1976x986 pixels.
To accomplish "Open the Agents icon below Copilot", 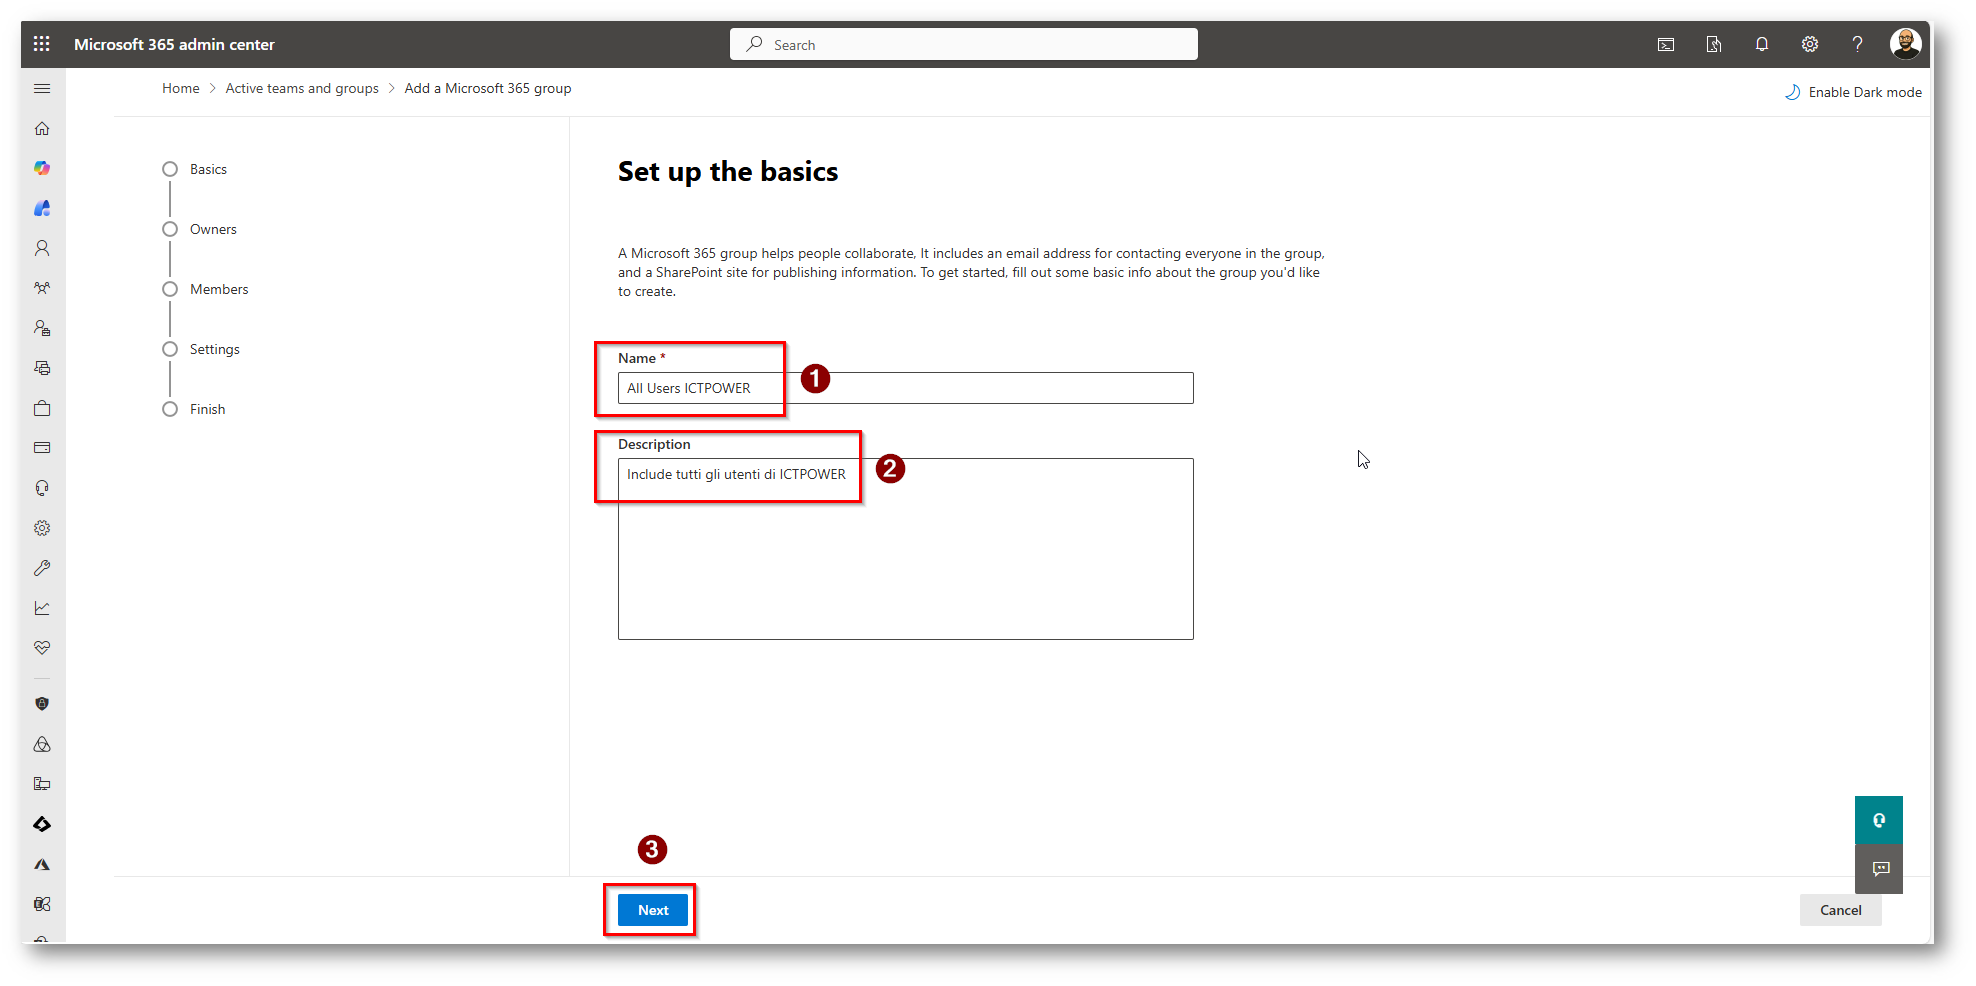I will [42, 208].
